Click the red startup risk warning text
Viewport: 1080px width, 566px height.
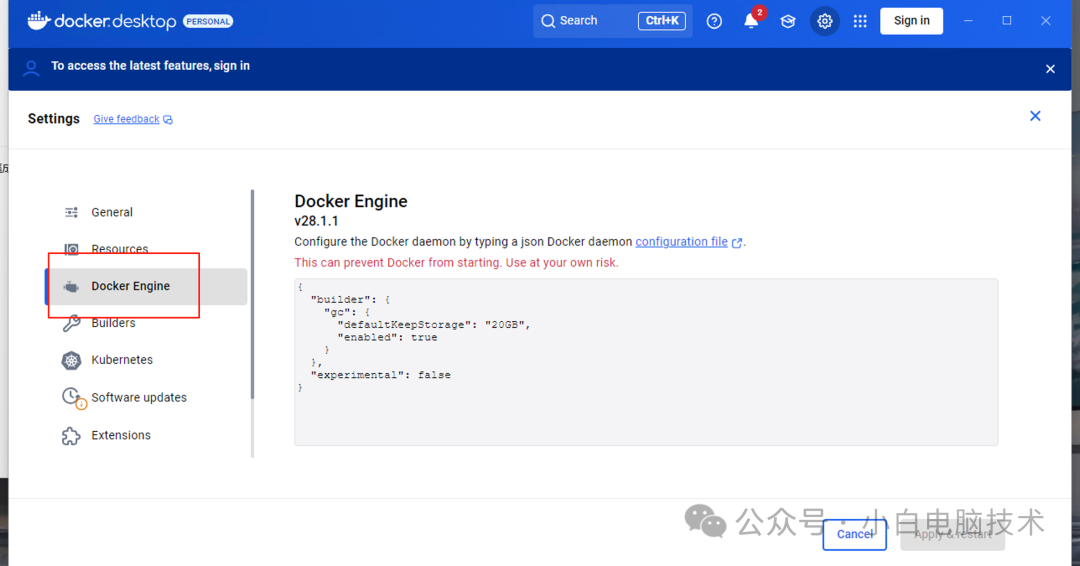[456, 262]
